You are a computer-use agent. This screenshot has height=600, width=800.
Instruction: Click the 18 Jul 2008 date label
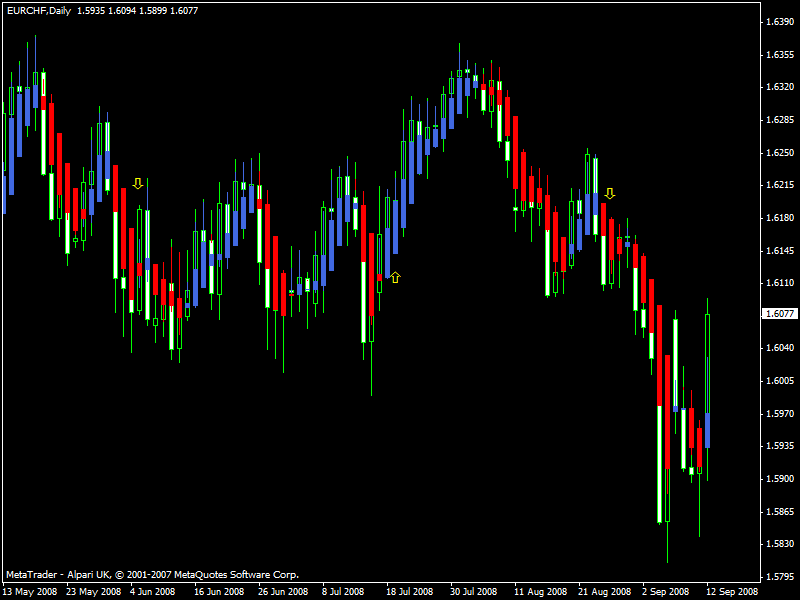click(409, 592)
